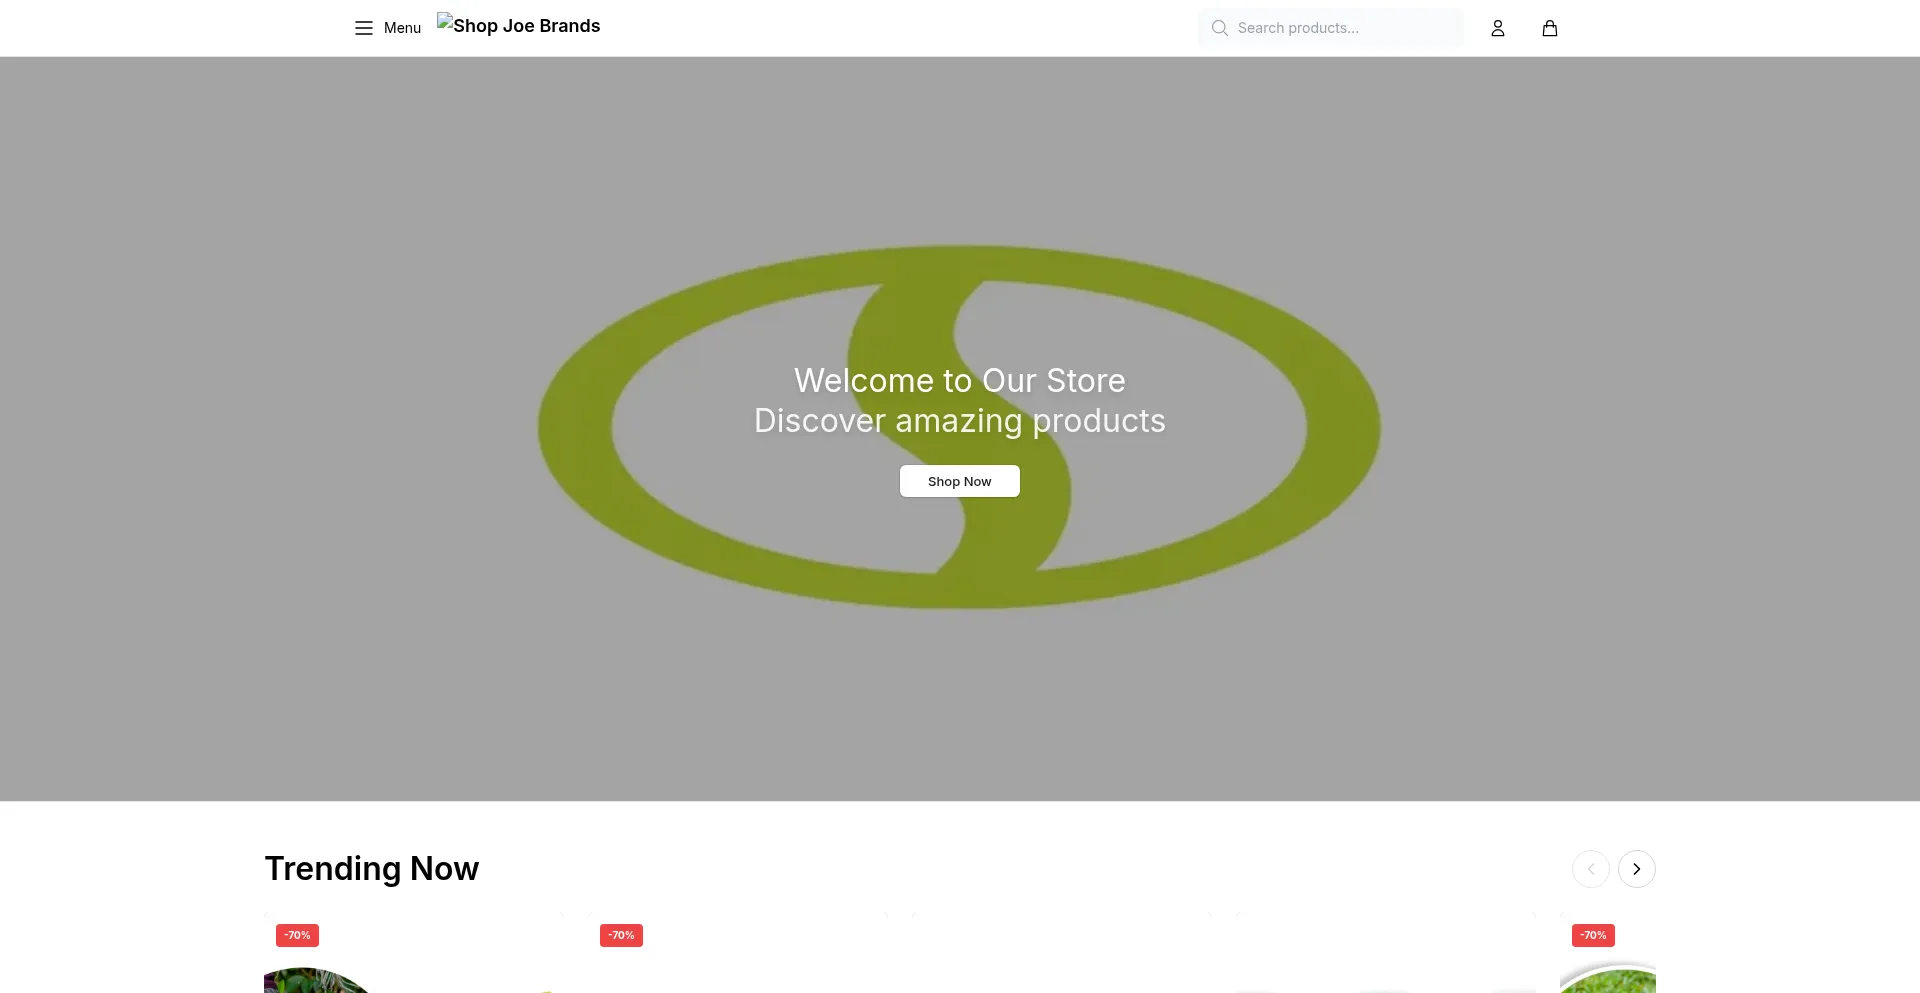Click previous arrow in Trending Now carousel
The image size is (1920, 993).
coord(1590,869)
